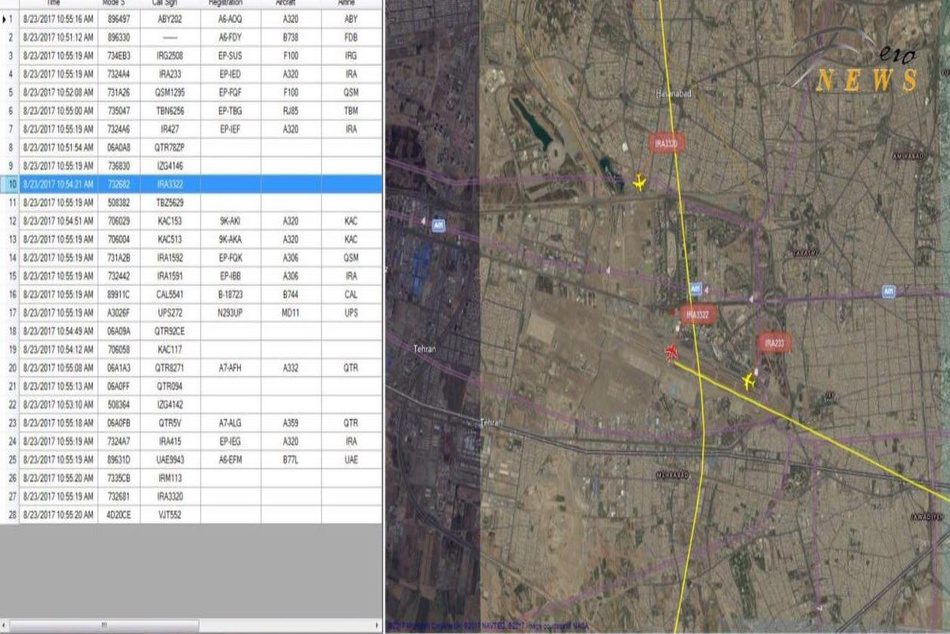Select the CAL5541 B744 row
The image size is (950, 634).
[191, 295]
